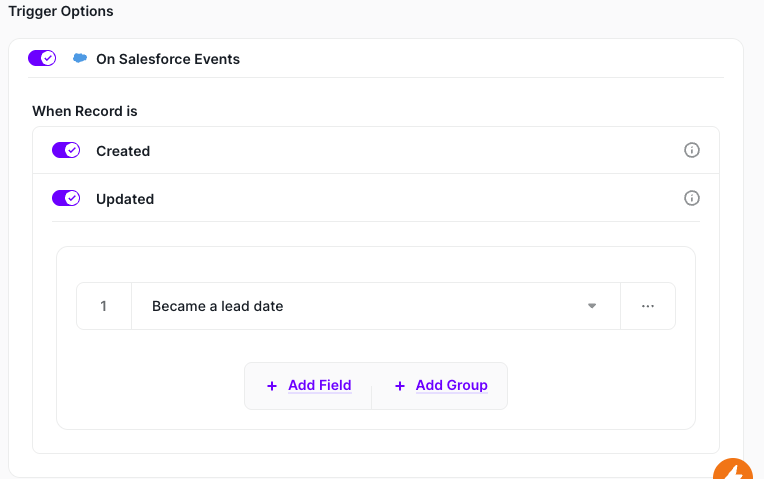Click the Updated label text

[x=125, y=199]
